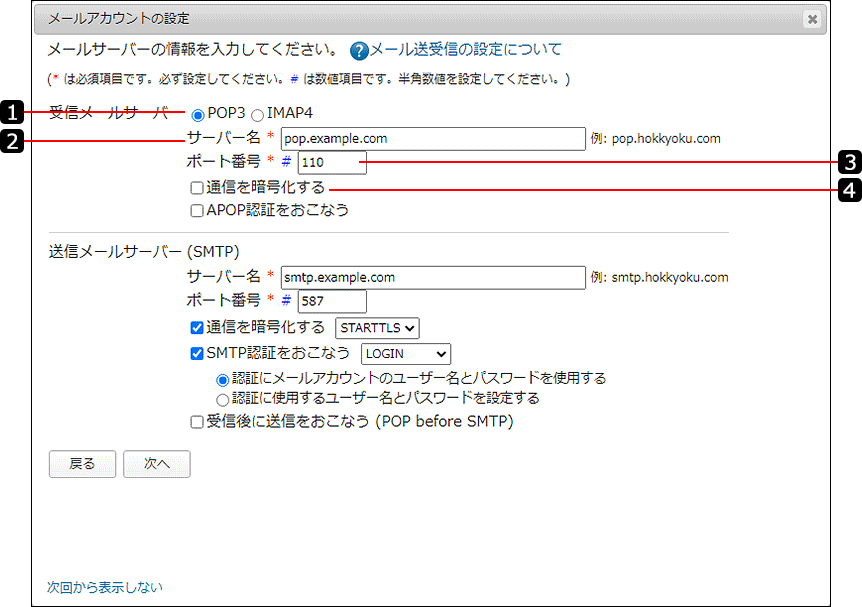Open the STARTTLS encryption dropdown
The width and height of the screenshot is (862, 607).
tap(377, 328)
